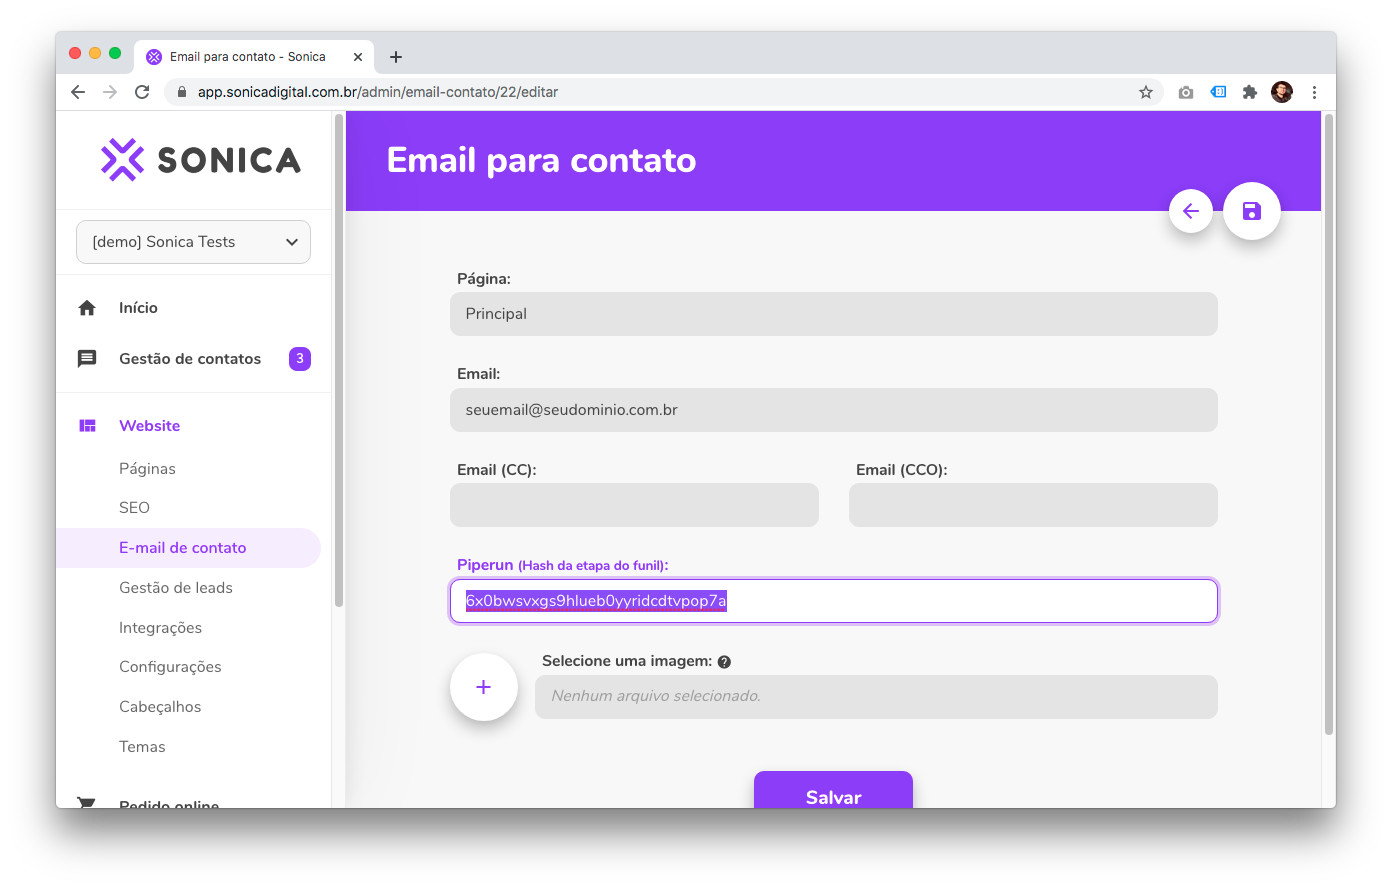Click the camera extension icon

point(1186,92)
